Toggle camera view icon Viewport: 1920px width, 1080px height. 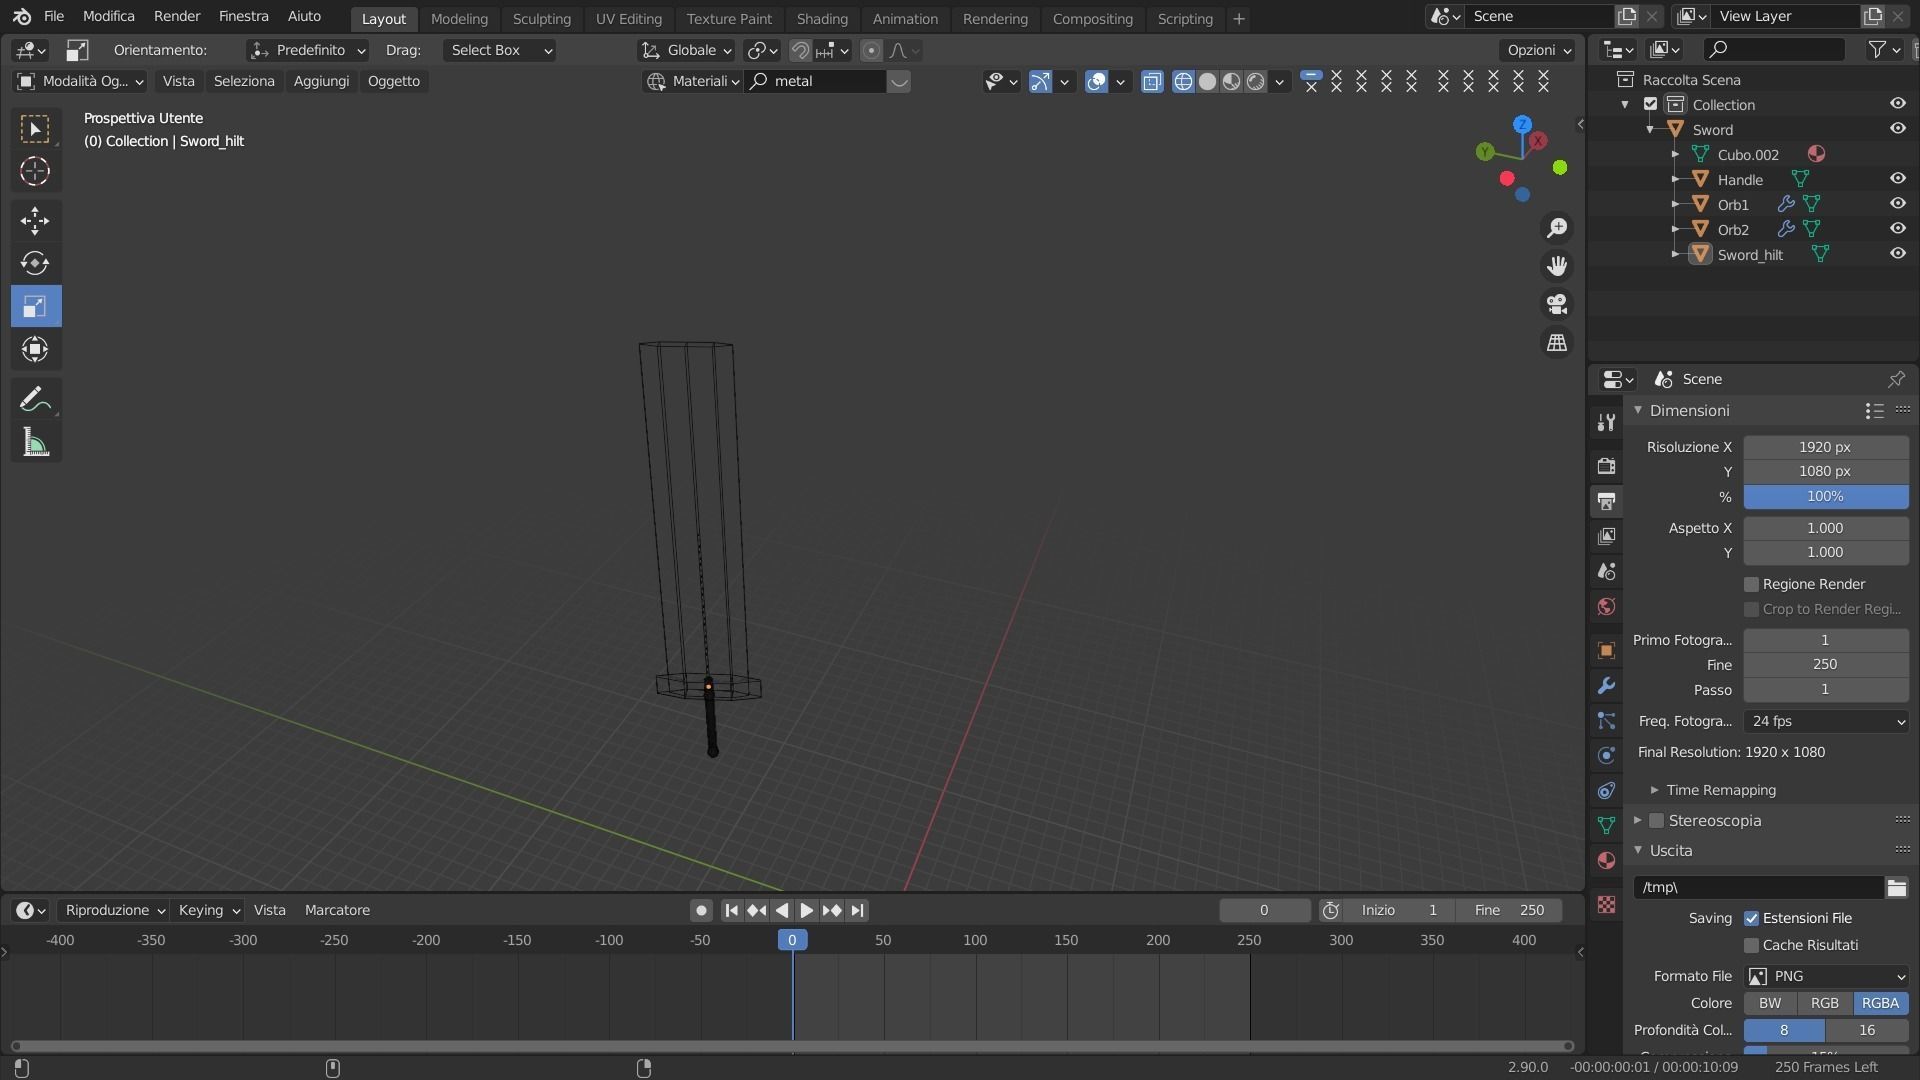[x=1557, y=304]
